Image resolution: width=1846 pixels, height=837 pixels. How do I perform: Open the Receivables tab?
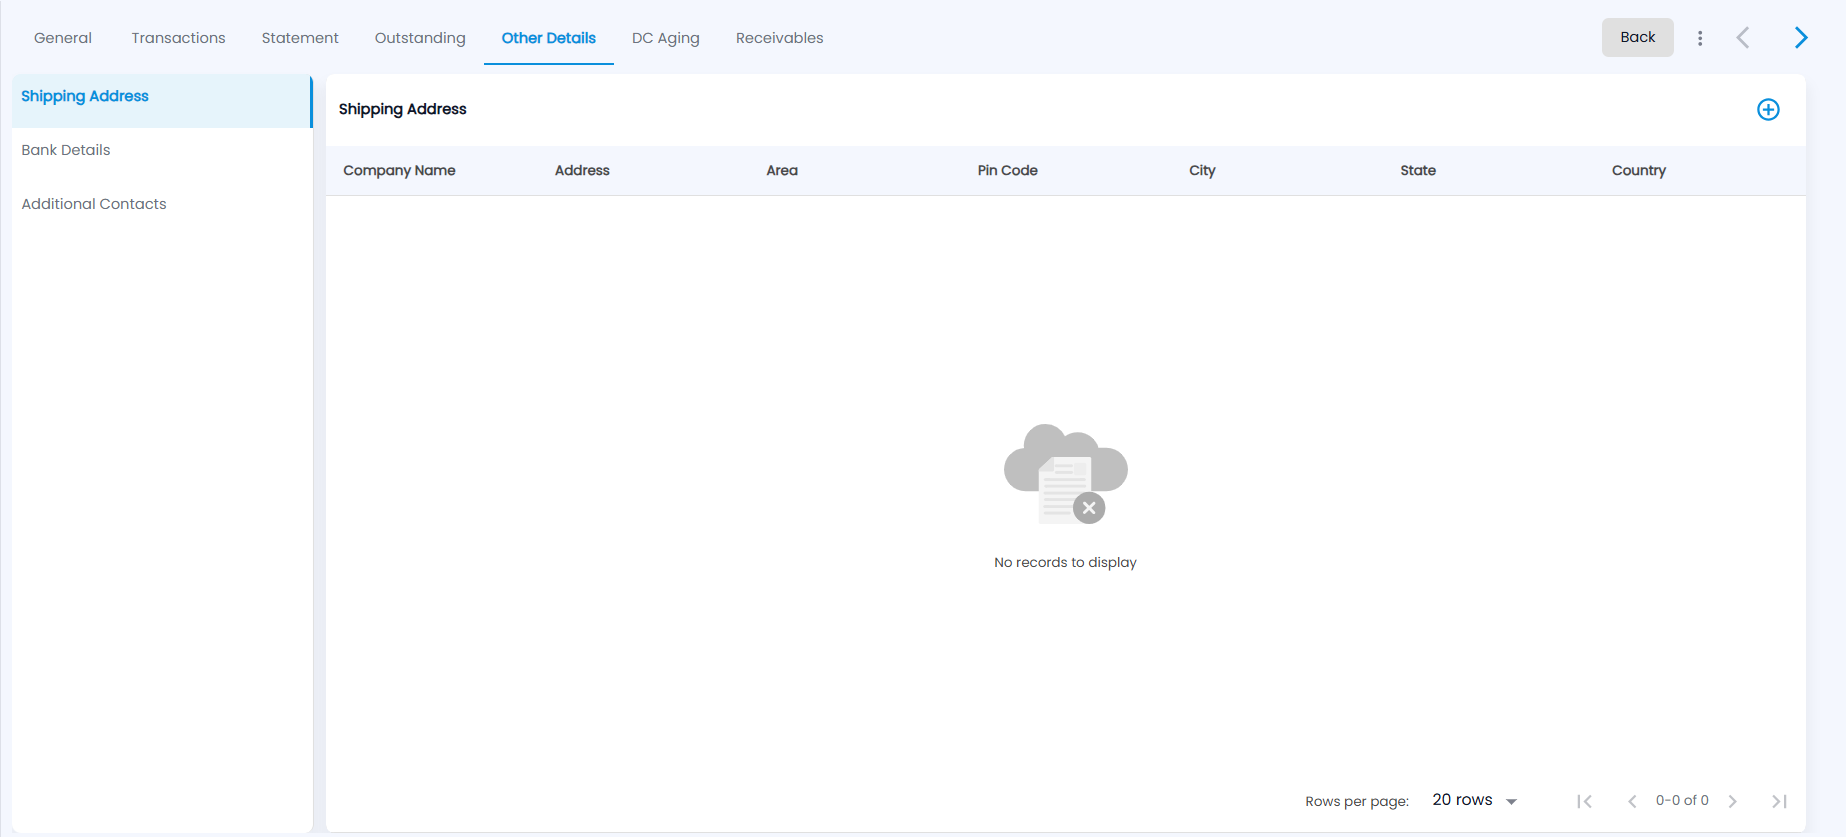(780, 38)
